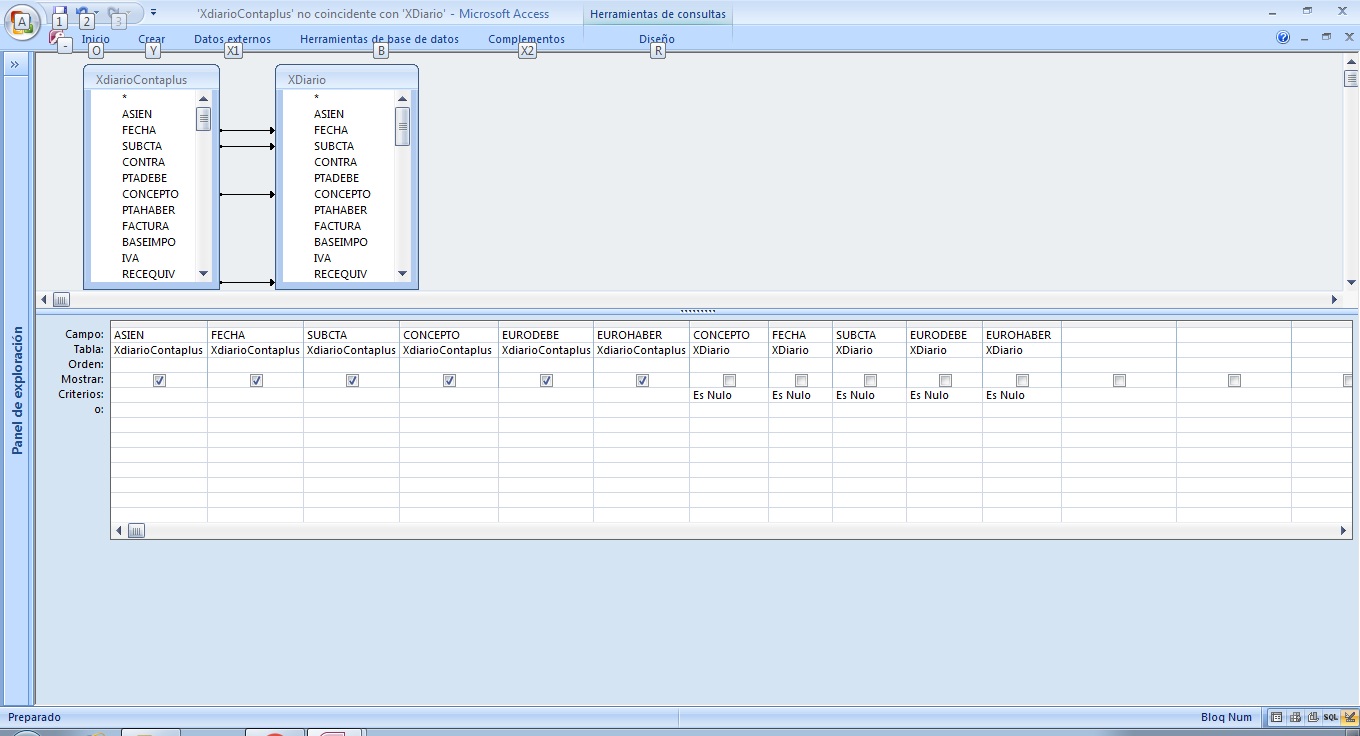Viewport: 1360px width, 736px height.
Task: Select join line between CONCEPTO fields
Action: (247, 194)
